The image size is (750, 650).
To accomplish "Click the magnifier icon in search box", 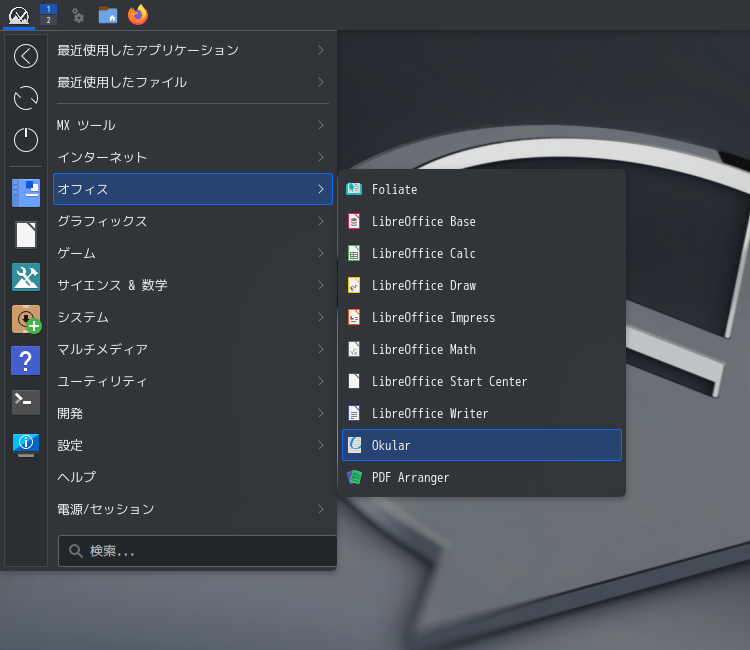I will click(x=76, y=551).
